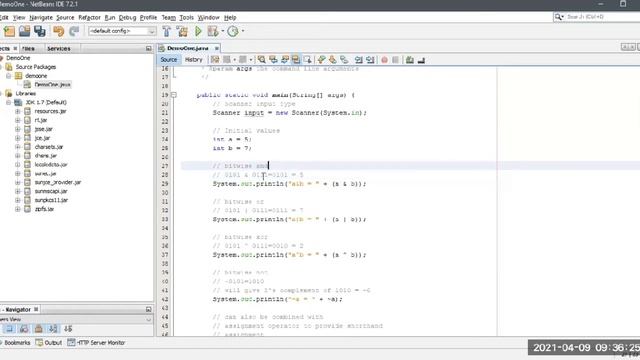The width and height of the screenshot is (640, 360).
Task: Click the Previous Bookmark editor icon
Action: pos(321,60)
